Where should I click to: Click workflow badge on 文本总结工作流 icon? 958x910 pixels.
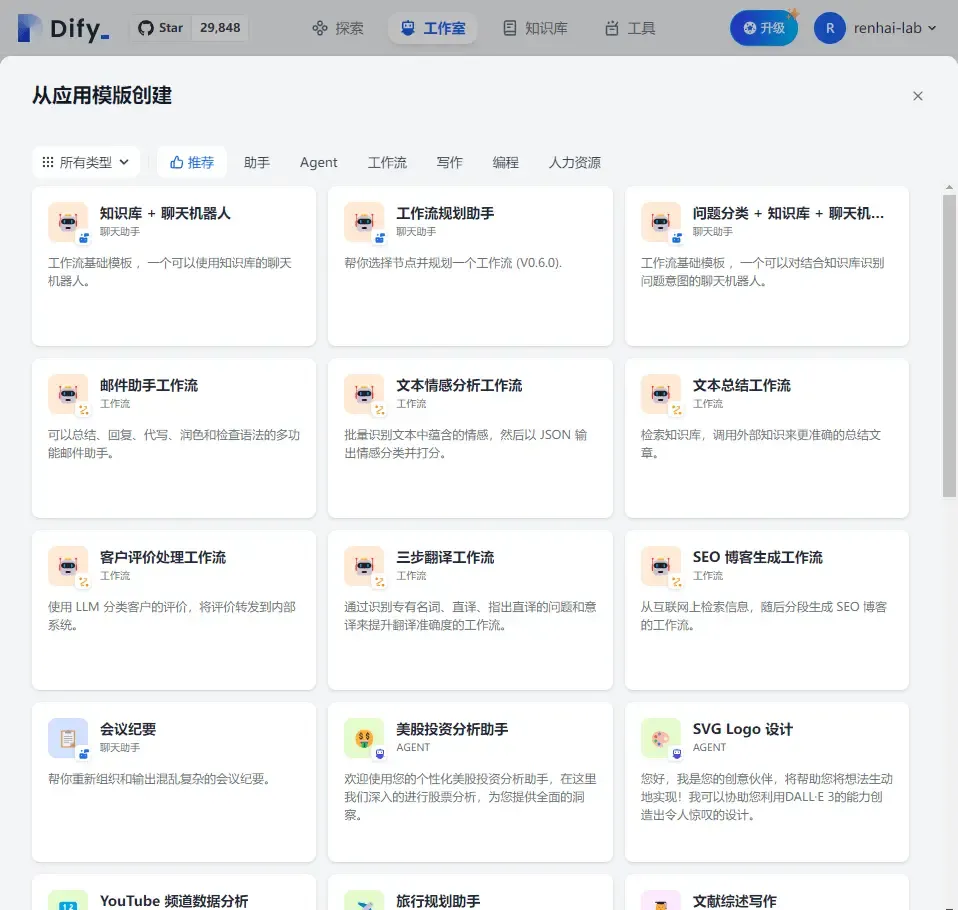coord(676,410)
